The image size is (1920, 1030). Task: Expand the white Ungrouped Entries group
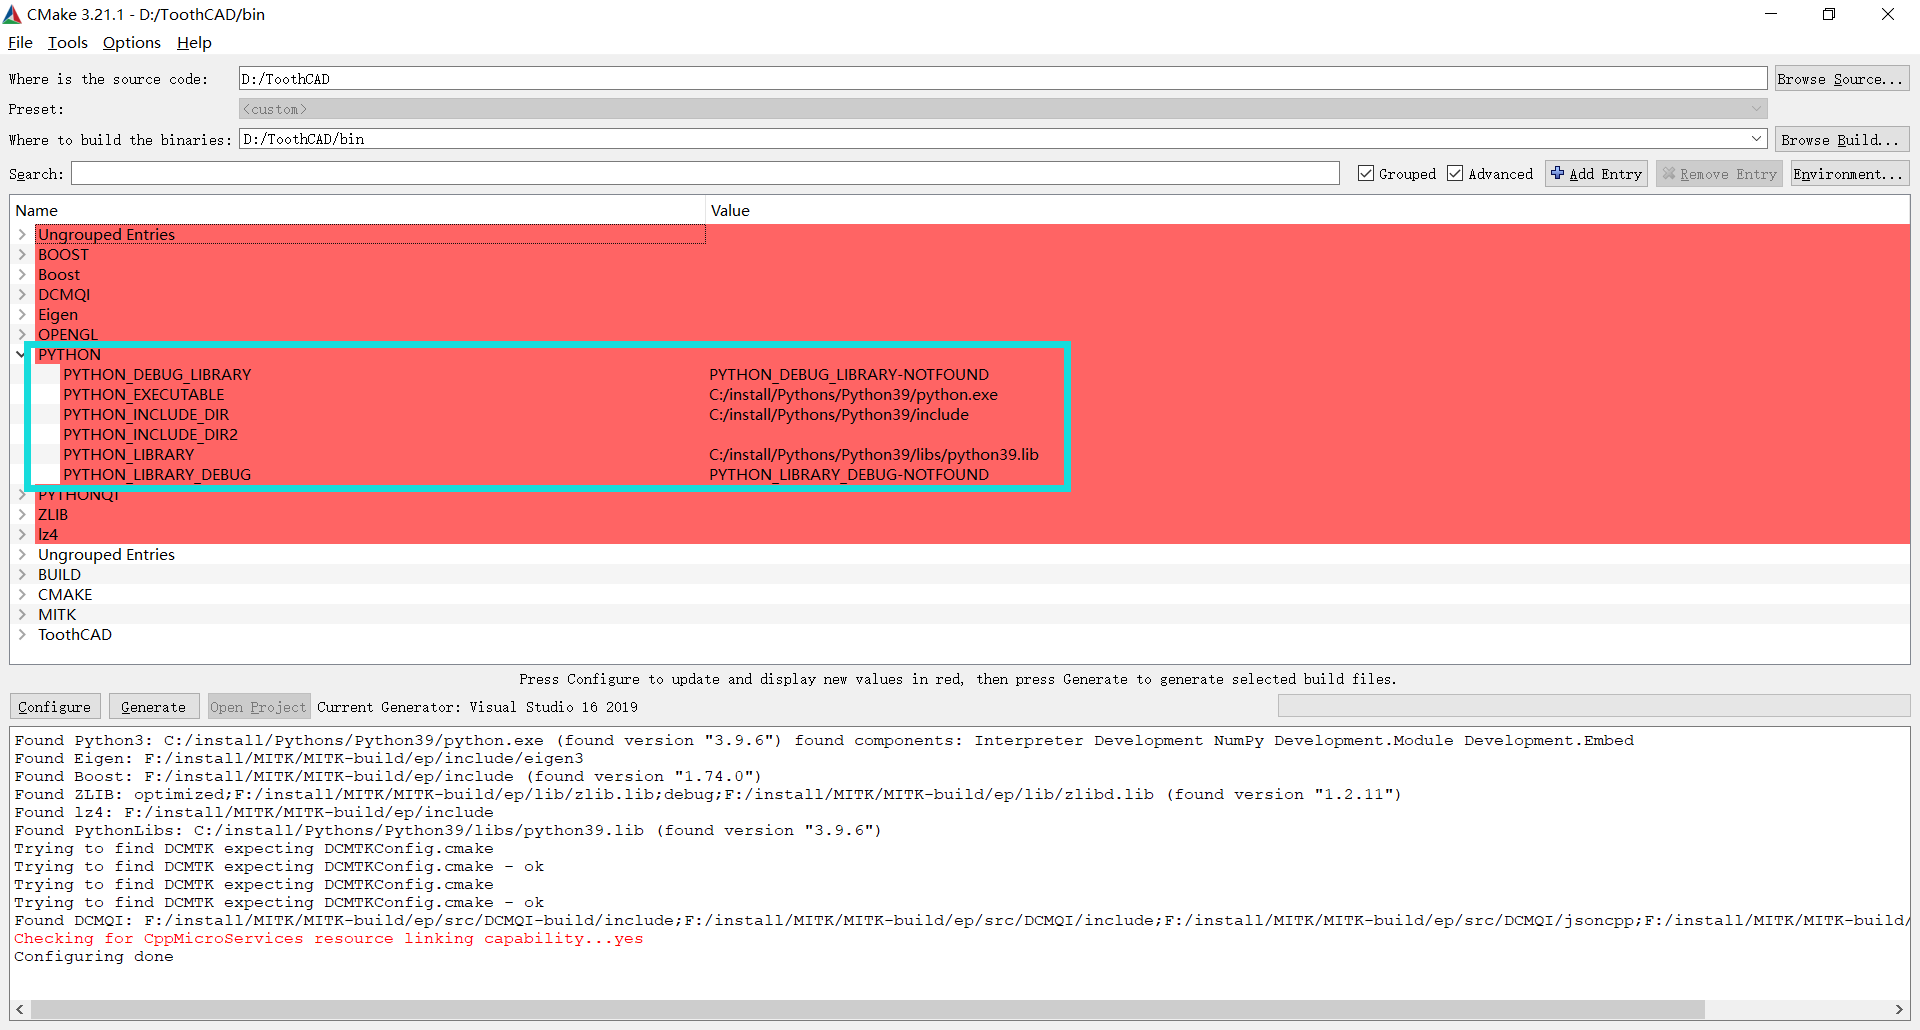[22, 554]
